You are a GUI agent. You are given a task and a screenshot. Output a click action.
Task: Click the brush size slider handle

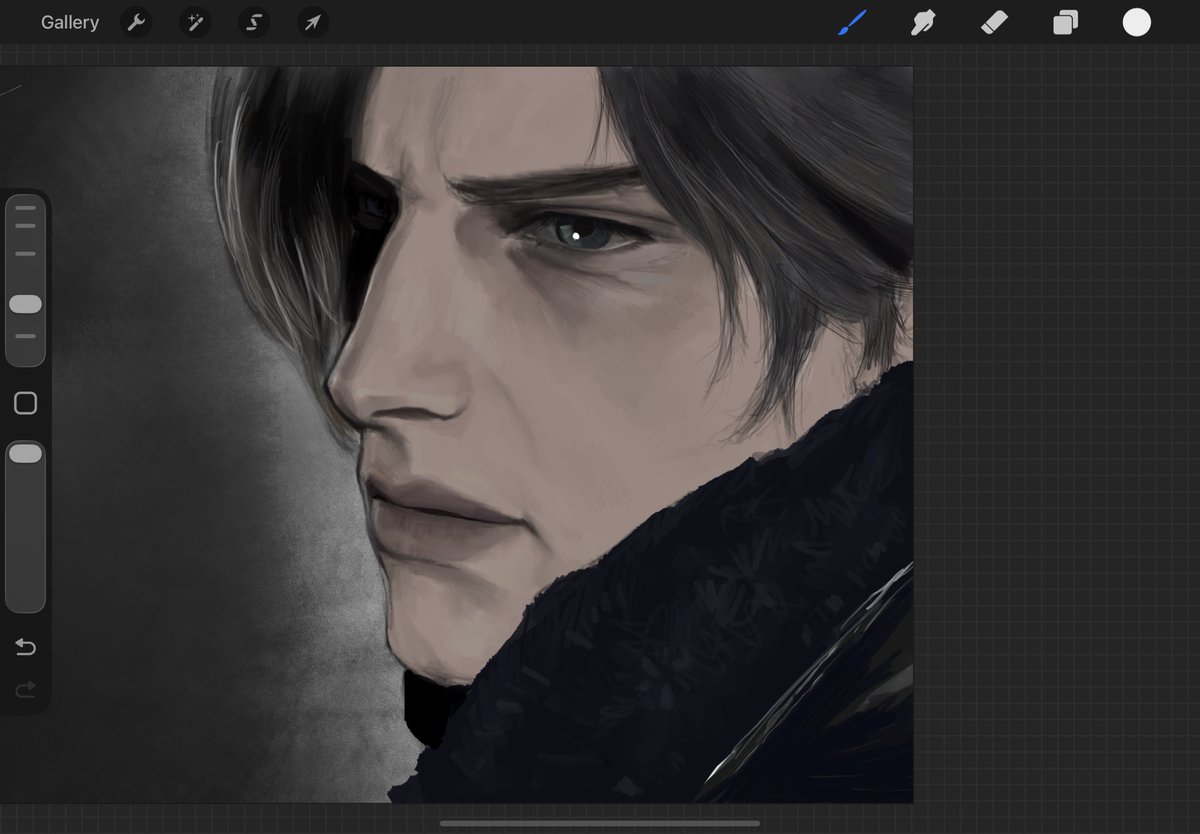(25, 304)
